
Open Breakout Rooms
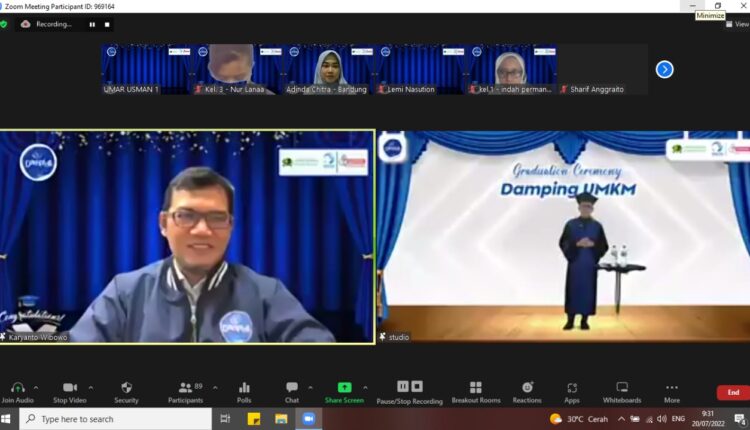click(x=475, y=388)
